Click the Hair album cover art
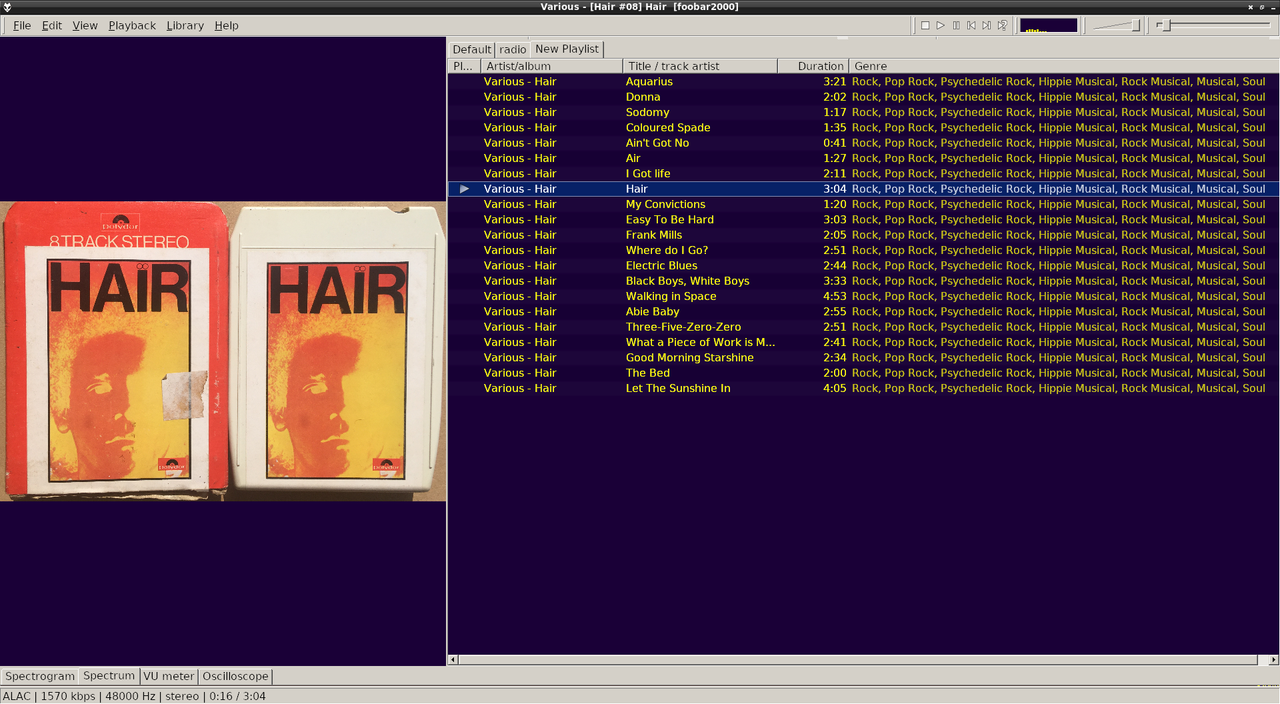Screen dimensions: 1280x704 pyautogui.click(x=223, y=351)
